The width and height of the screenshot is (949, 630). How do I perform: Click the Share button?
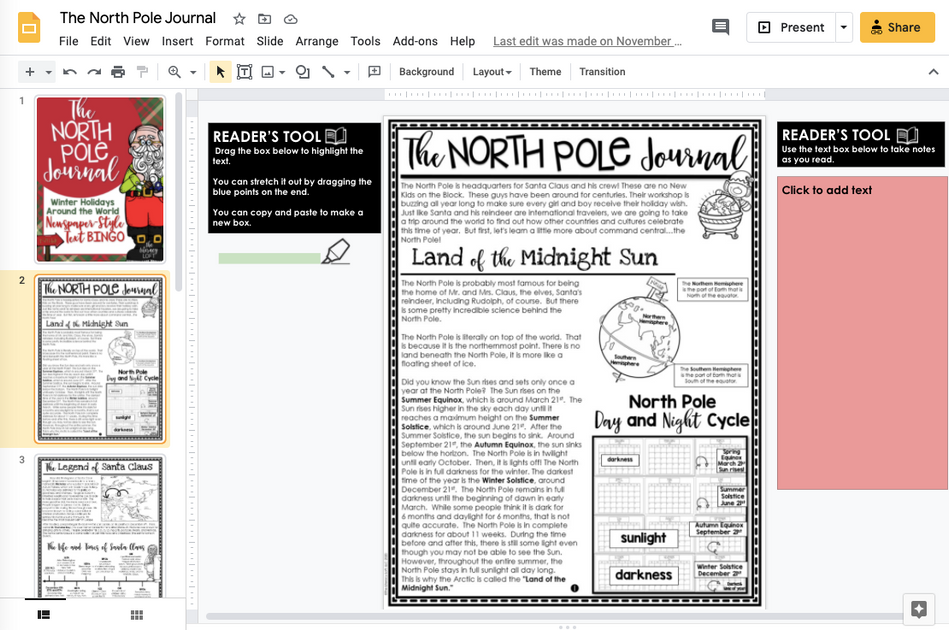pyautogui.click(x=896, y=27)
